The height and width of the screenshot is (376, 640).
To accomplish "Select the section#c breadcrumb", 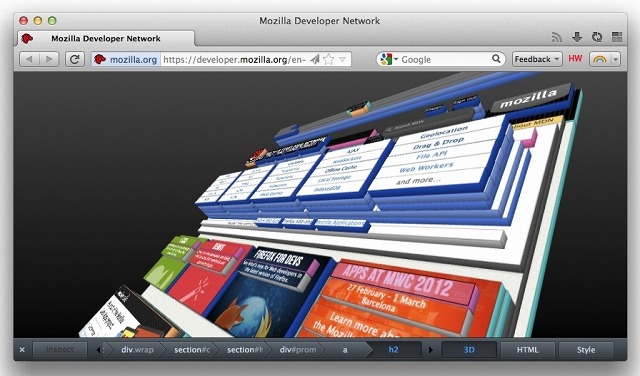I will pos(192,350).
